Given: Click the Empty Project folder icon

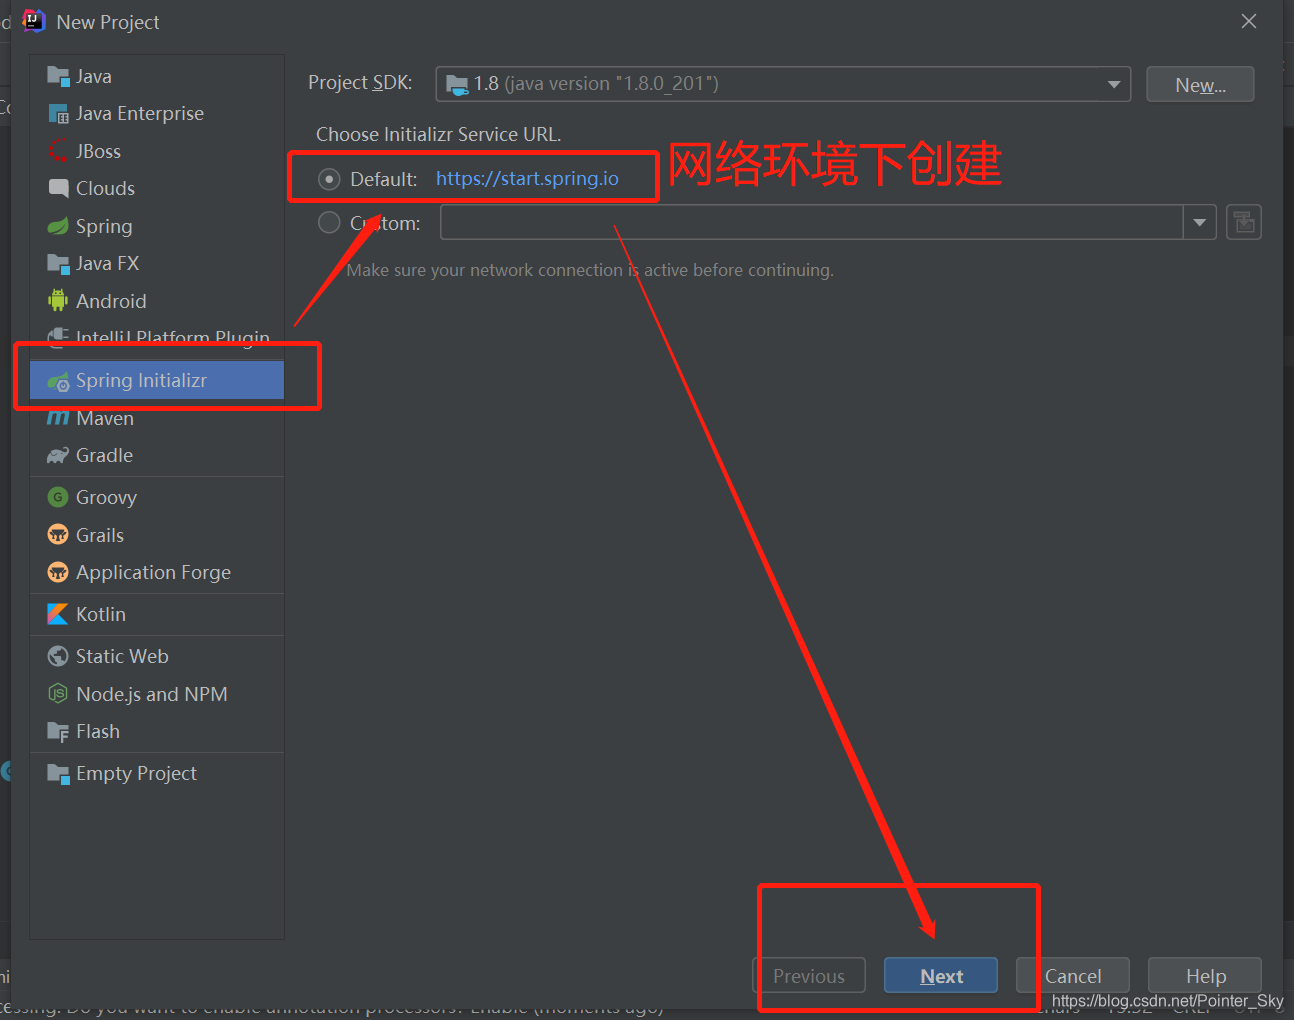Looking at the screenshot, I should [58, 773].
